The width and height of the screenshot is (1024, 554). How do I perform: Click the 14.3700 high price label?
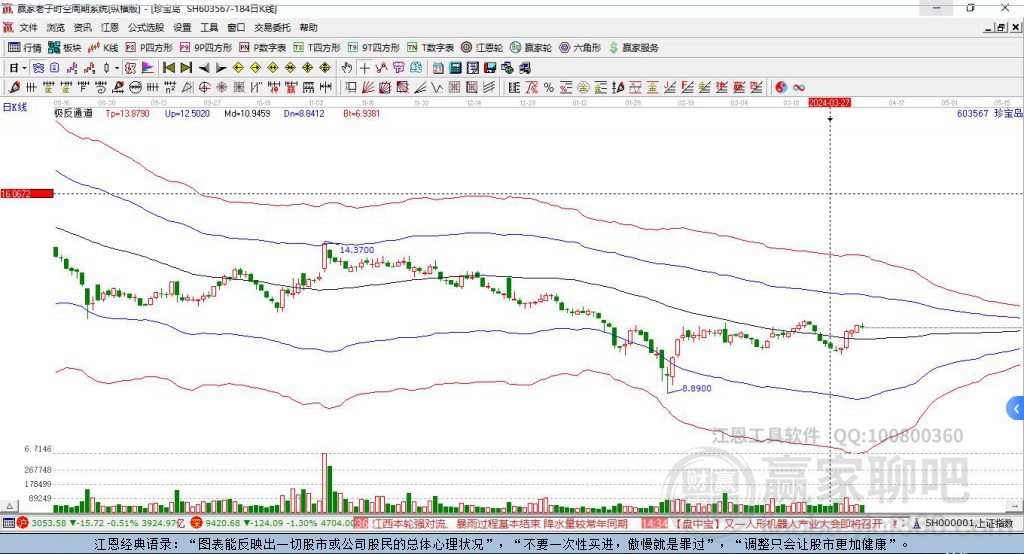pyautogui.click(x=357, y=250)
